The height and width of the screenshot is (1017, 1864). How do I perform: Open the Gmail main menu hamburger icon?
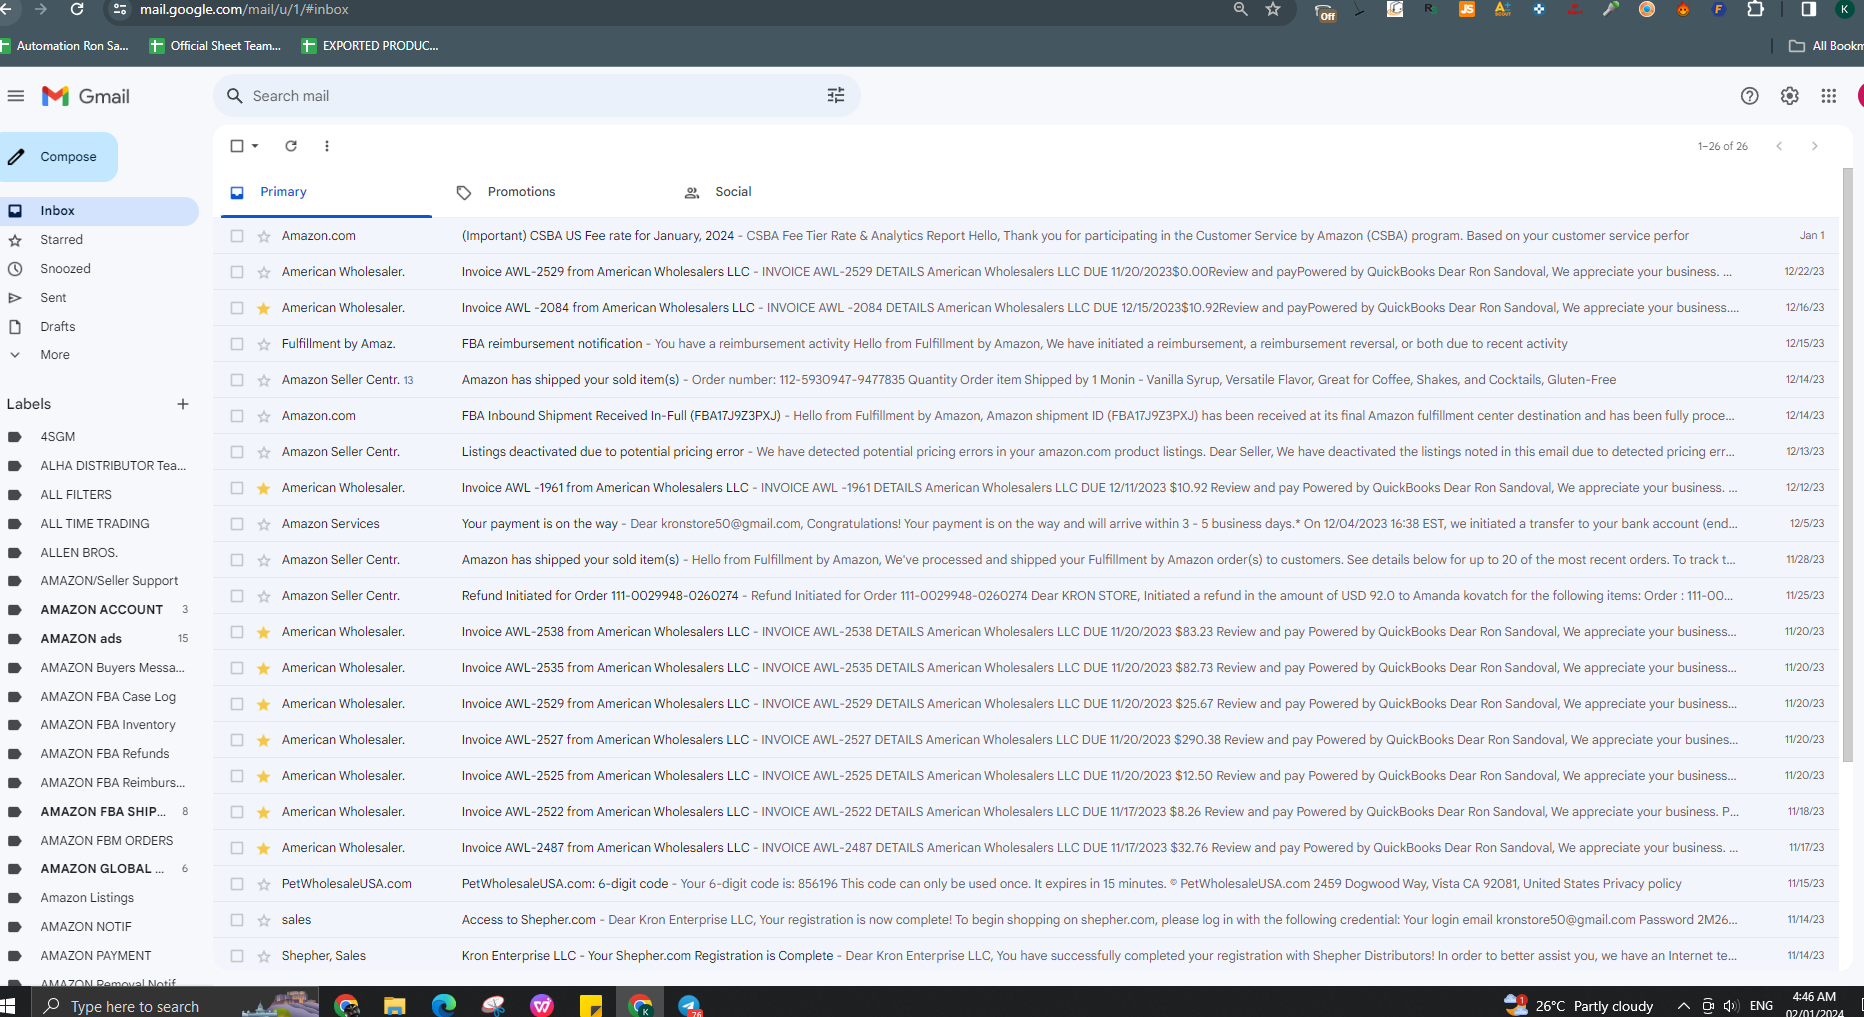[x=15, y=96]
